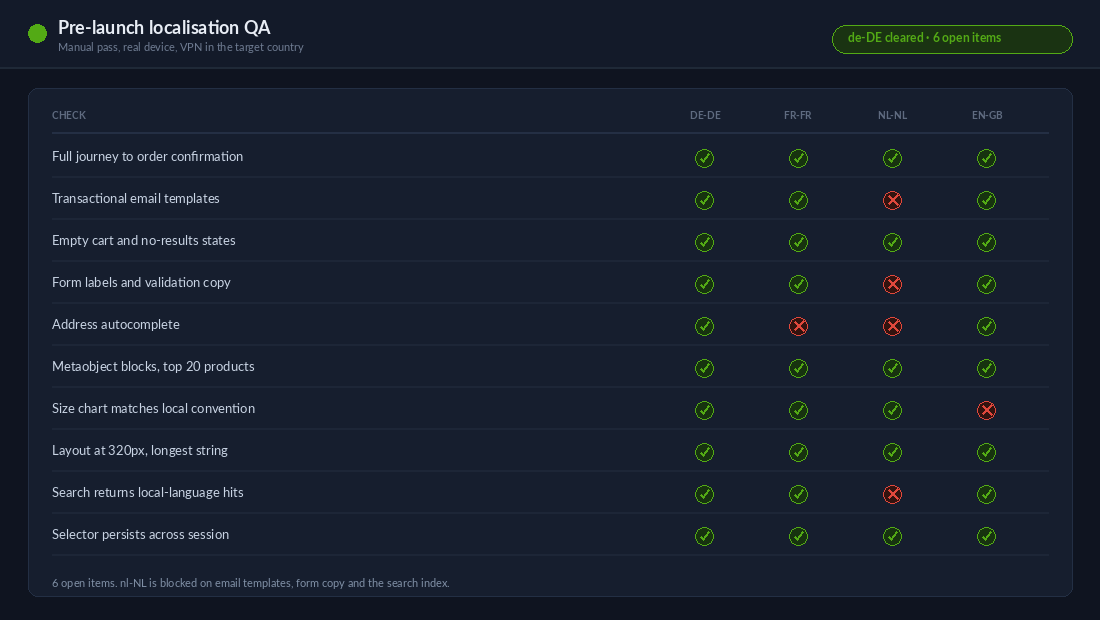Image resolution: width=1100 pixels, height=620 pixels.
Task: Click the fail icon for Search returns NL-NL
Action: pos(892,495)
